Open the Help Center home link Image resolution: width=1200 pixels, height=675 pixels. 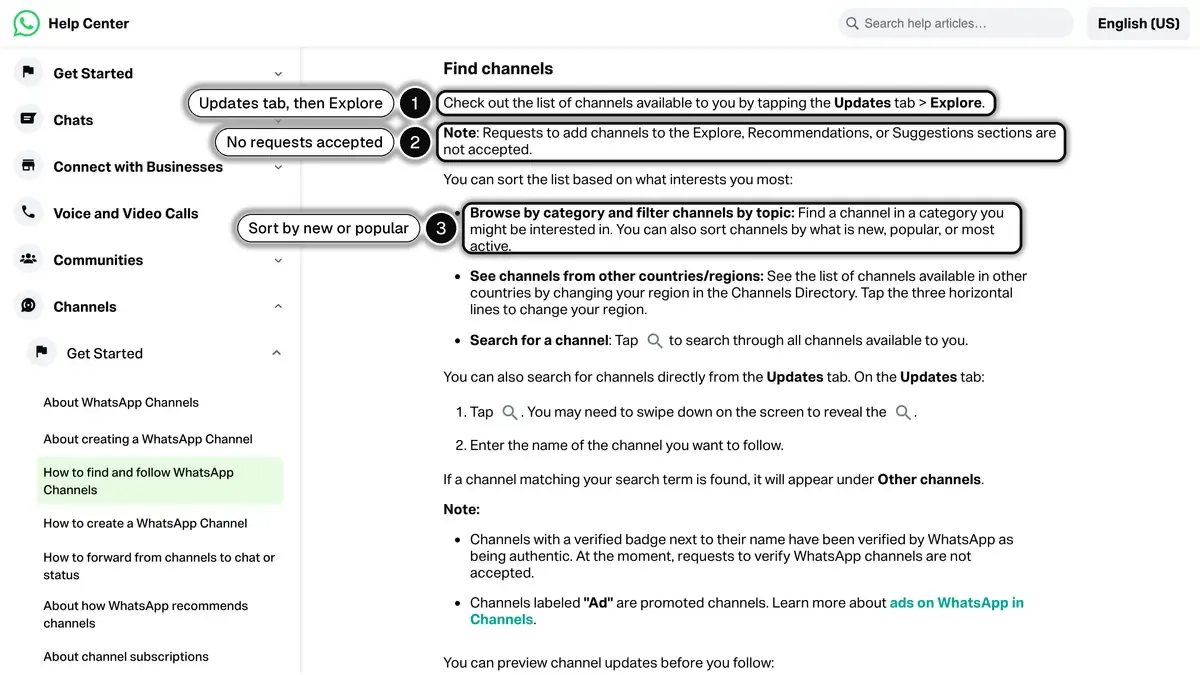point(88,23)
